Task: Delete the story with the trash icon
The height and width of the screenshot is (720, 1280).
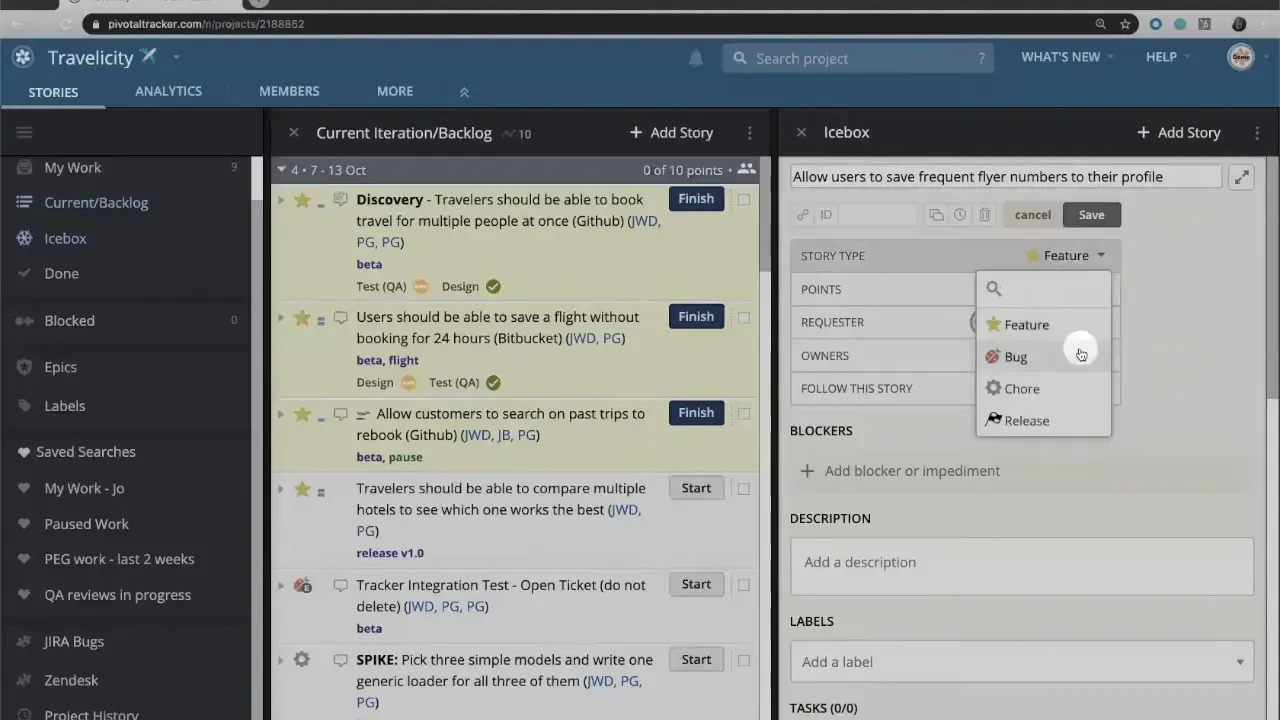Action: [x=984, y=214]
